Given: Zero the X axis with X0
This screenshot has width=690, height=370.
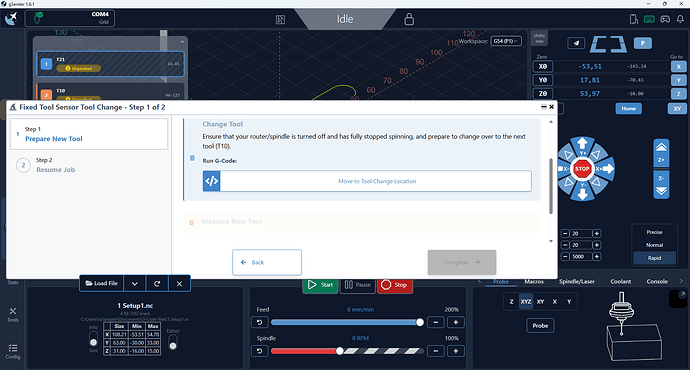Looking at the screenshot, I should (x=543, y=66).
